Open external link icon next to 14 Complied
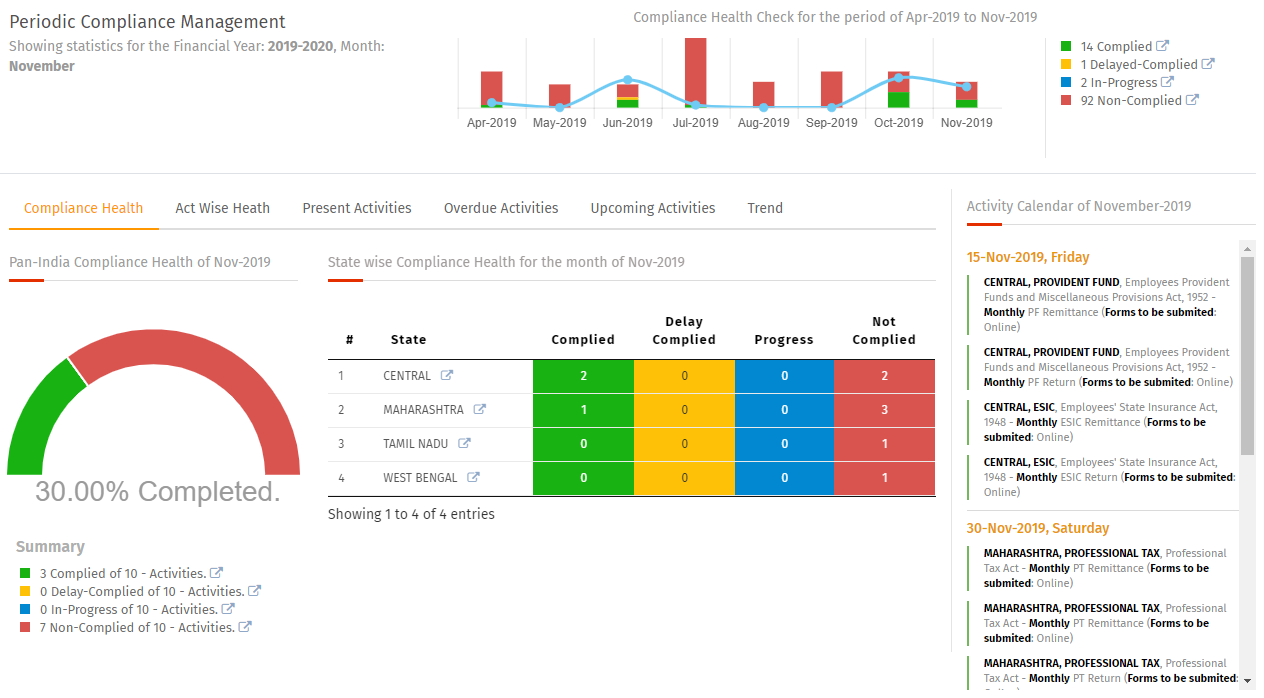This screenshot has height=698, width=1264. pos(1162,46)
